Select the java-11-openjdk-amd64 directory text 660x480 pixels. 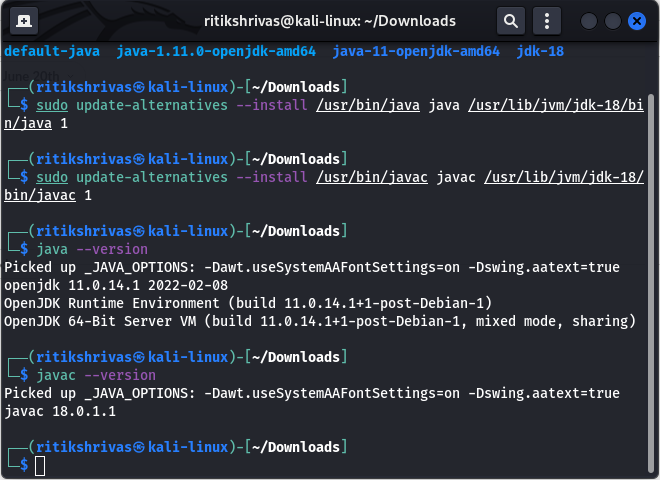pos(416,51)
